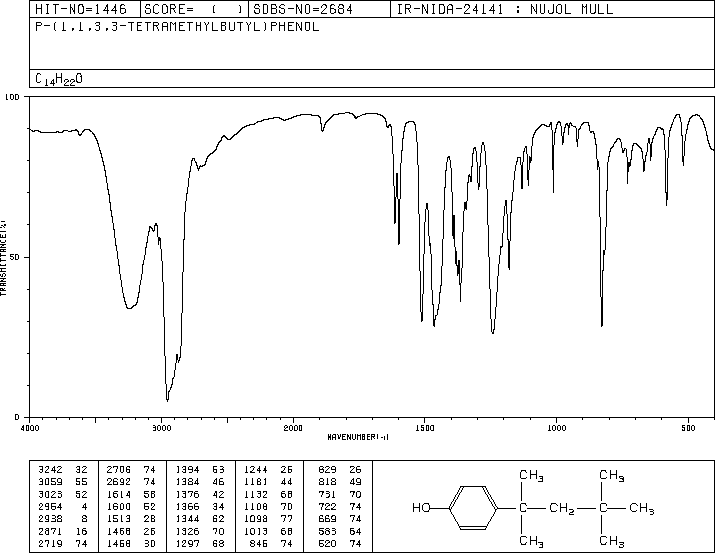Select peak table value 1244

[x=256, y=470]
